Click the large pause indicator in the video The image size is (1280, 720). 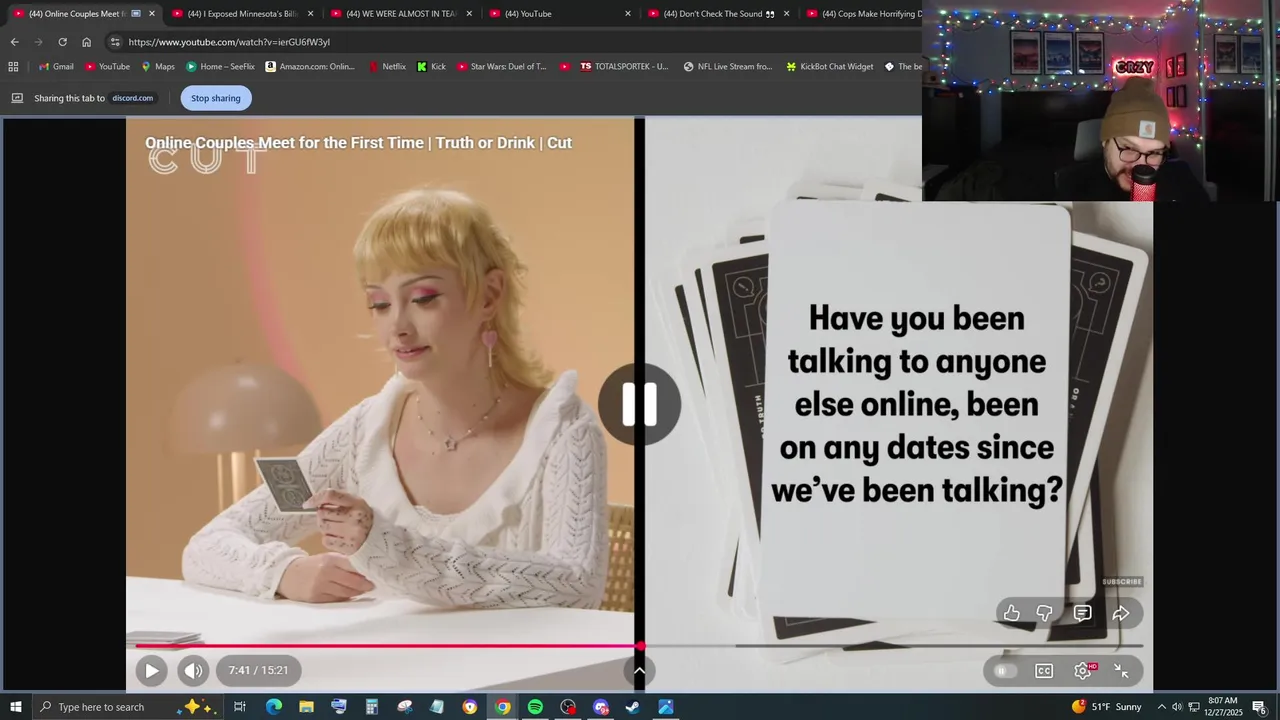(x=639, y=404)
